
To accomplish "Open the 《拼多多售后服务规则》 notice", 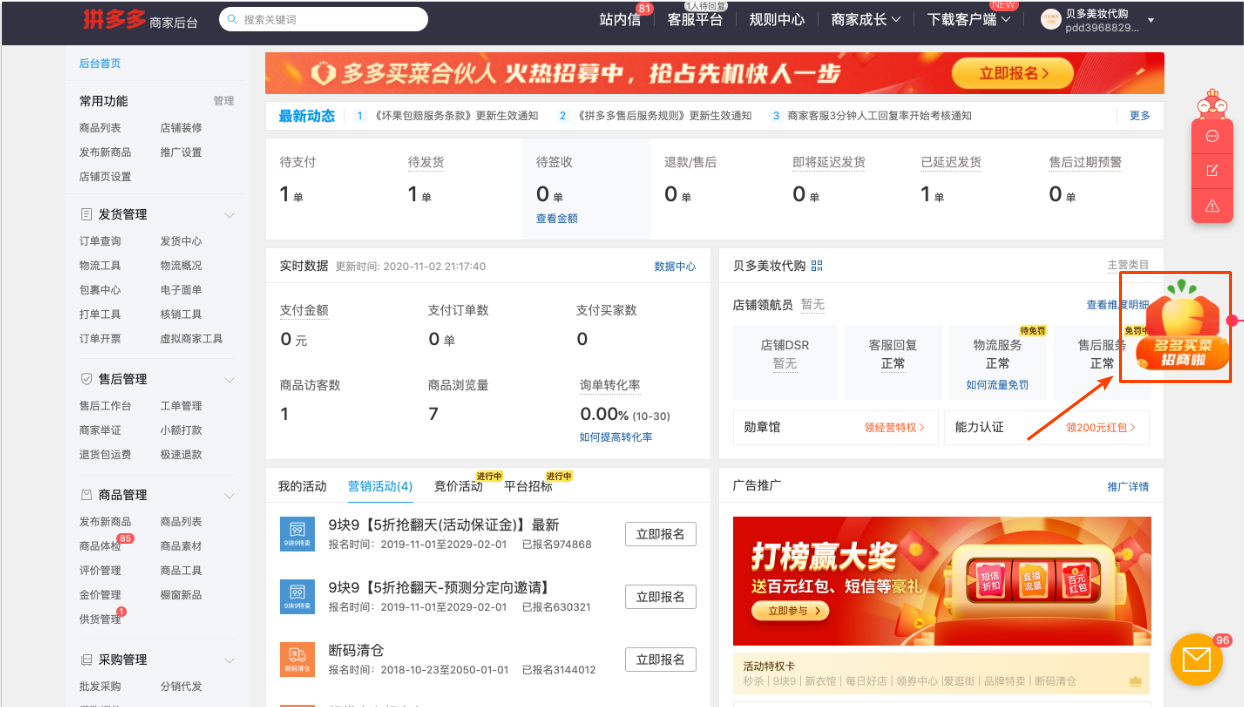I will pyautogui.click(x=663, y=116).
